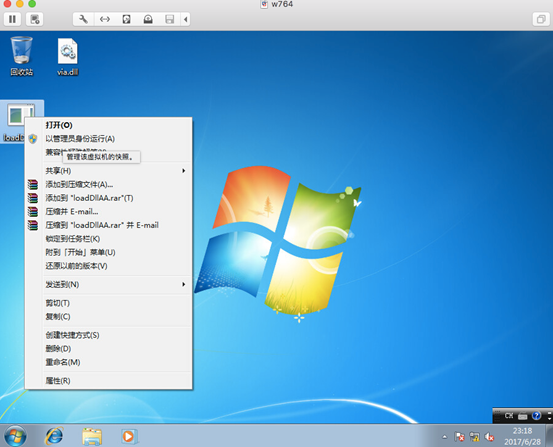Viewport: 553px width, 447px height.
Task: Show hidden tray icons arrow
Action: pos(445,437)
